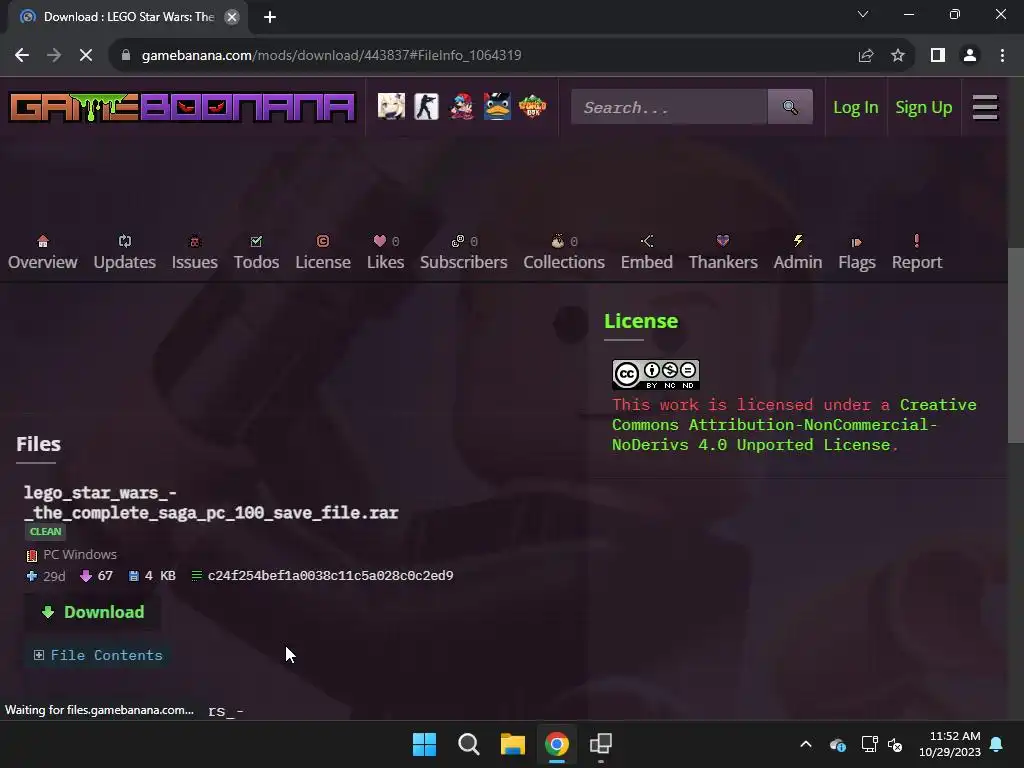The height and width of the screenshot is (768, 1024).
Task: Click the 4 KB file size
Action: 160,576
